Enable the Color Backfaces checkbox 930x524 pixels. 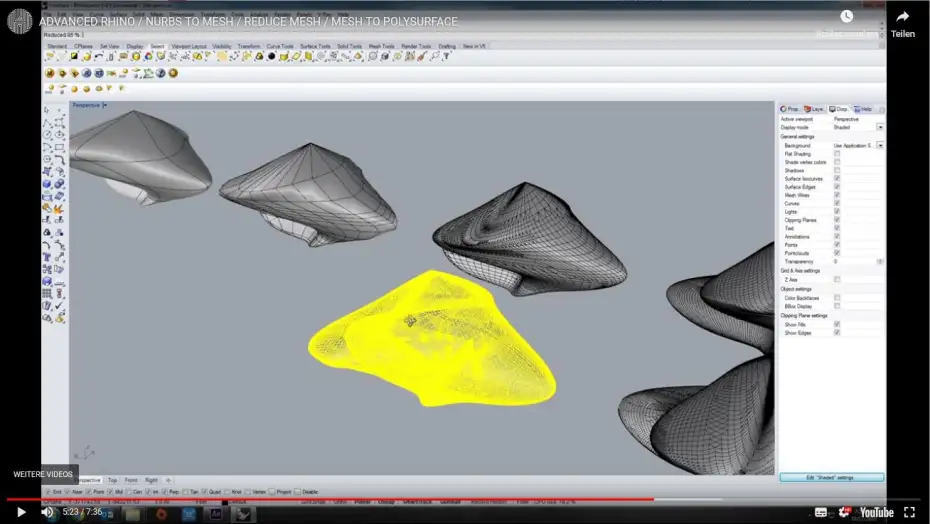pos(837,298)
